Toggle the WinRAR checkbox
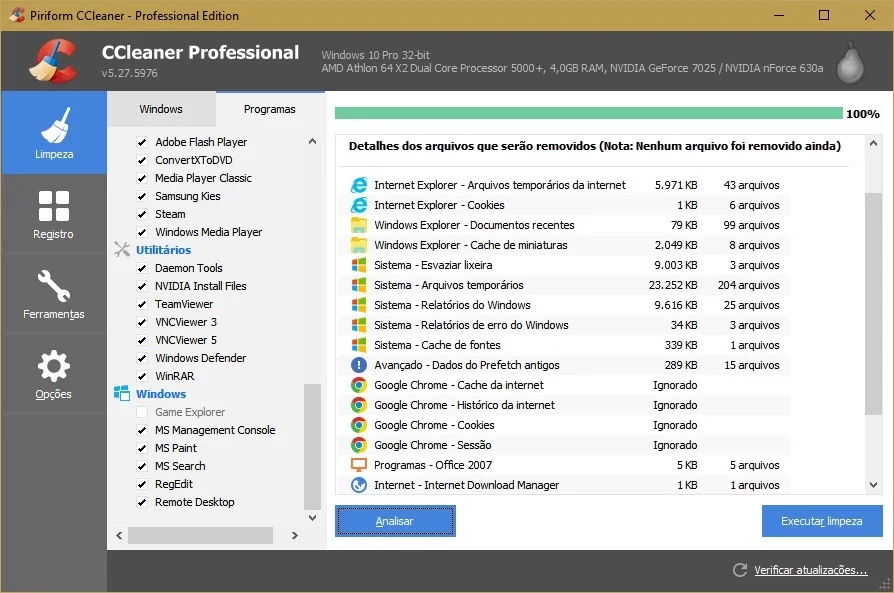 [142, 376]
